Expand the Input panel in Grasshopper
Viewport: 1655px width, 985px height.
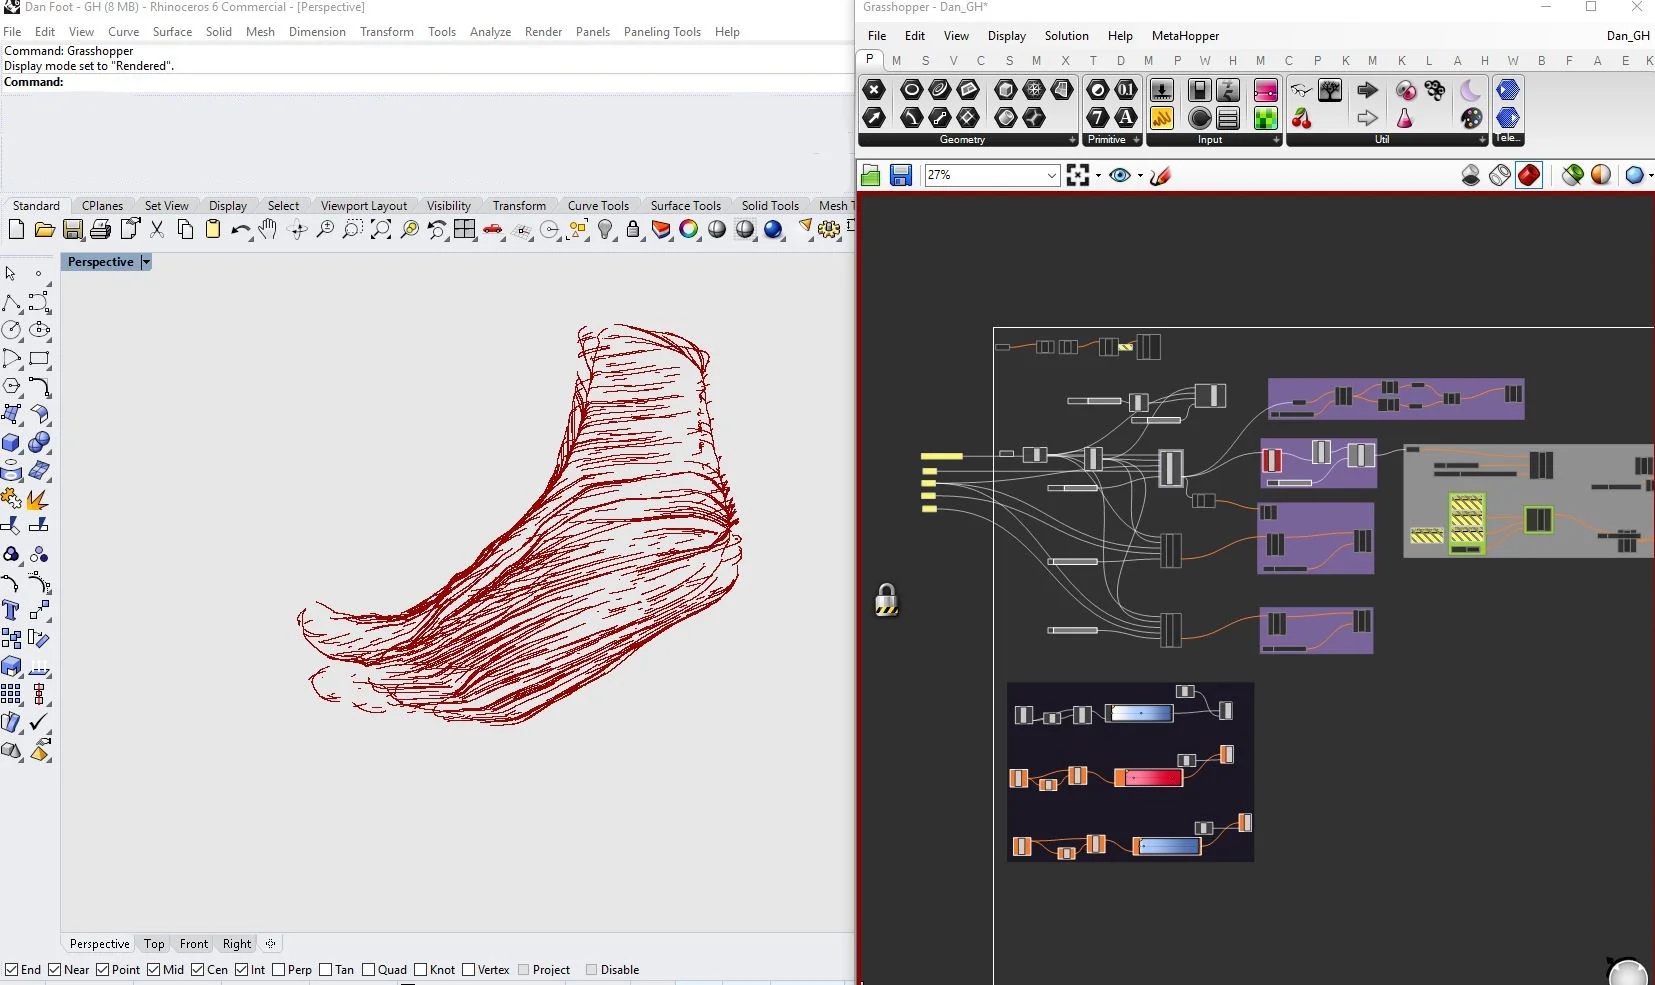click(x=1276, y=140)
